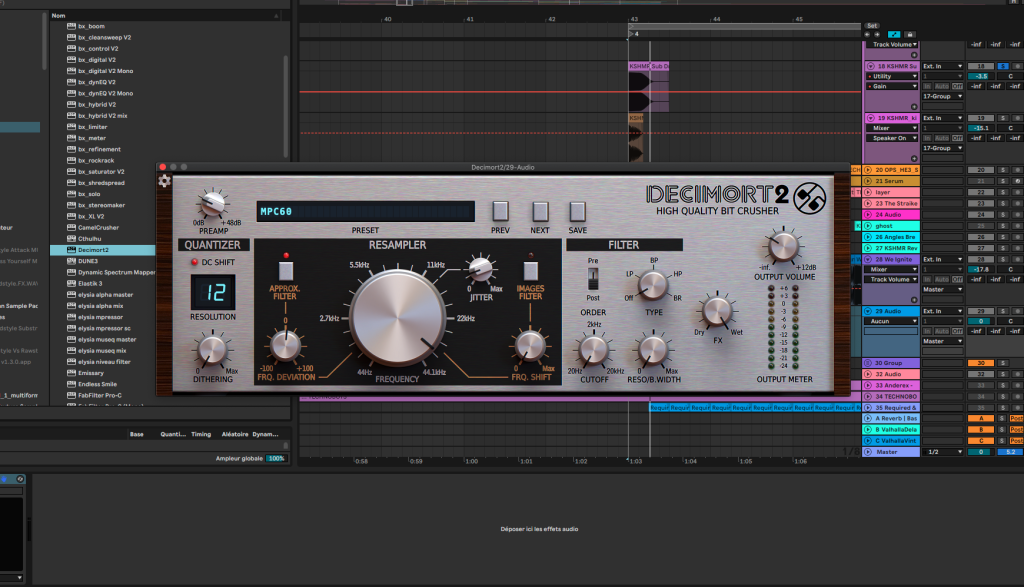
Task: Click the large FREQUENCY resampler knob
Action: (396, 318)
